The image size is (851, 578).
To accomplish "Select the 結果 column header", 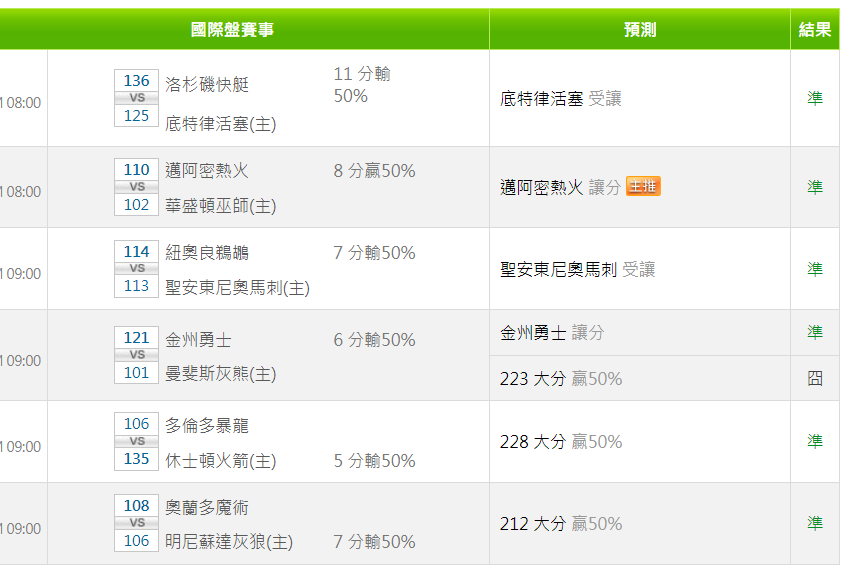I will (x=815, y=30).
